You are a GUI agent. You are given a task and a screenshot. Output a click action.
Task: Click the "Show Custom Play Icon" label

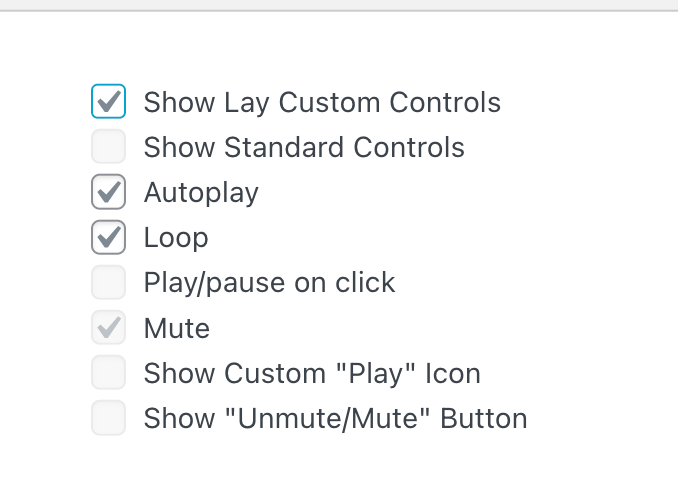click(312, 374)
